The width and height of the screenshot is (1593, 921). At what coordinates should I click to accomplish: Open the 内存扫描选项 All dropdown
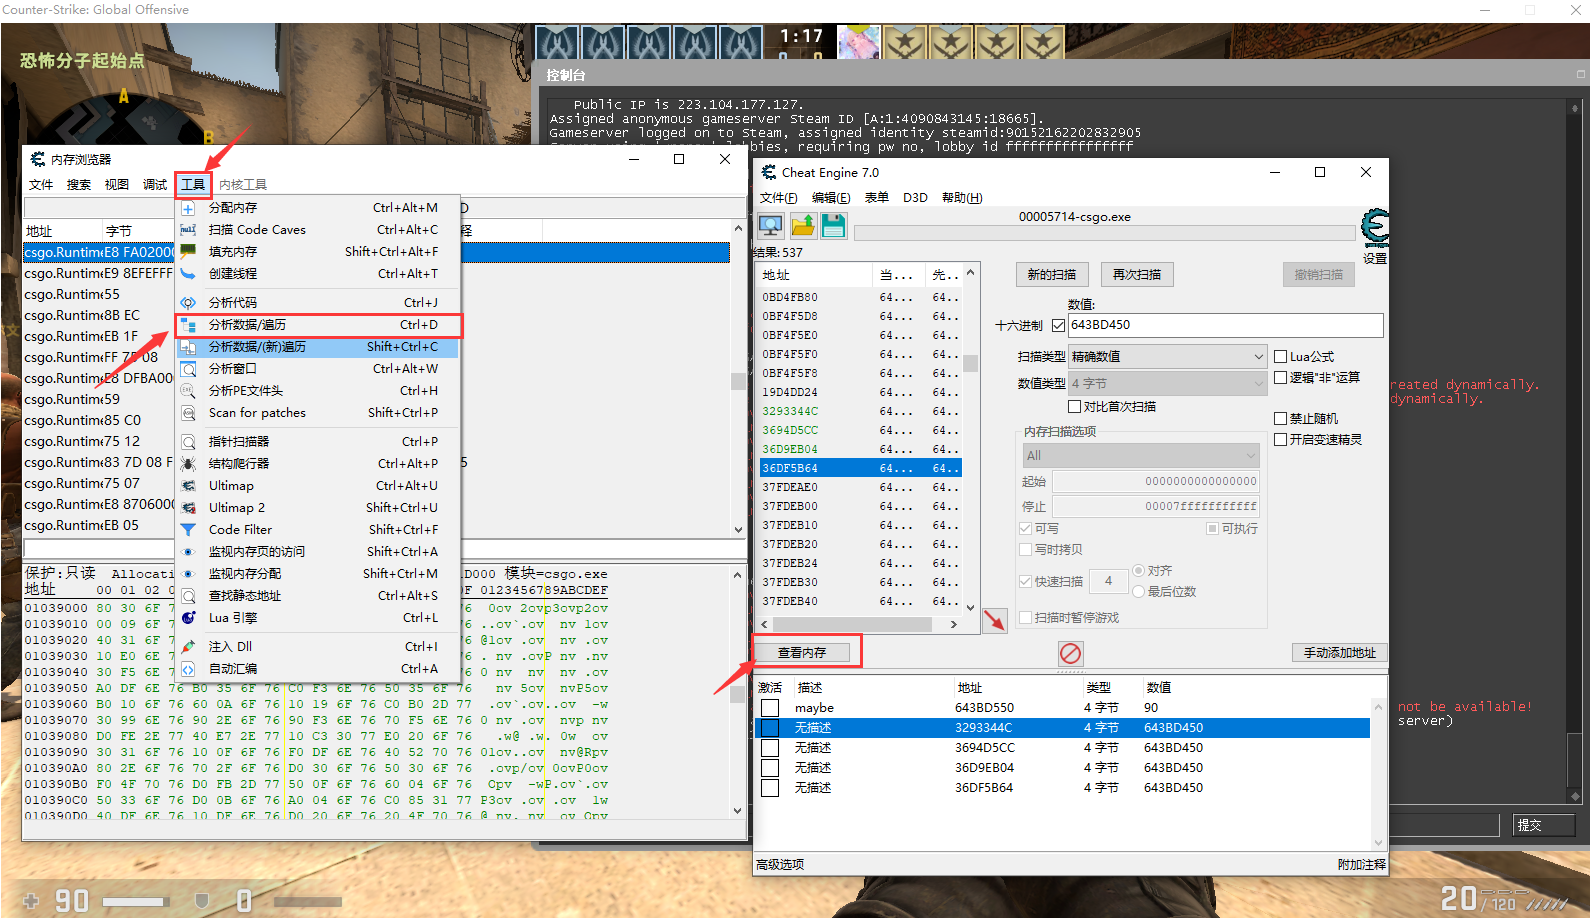(1140, 456)
